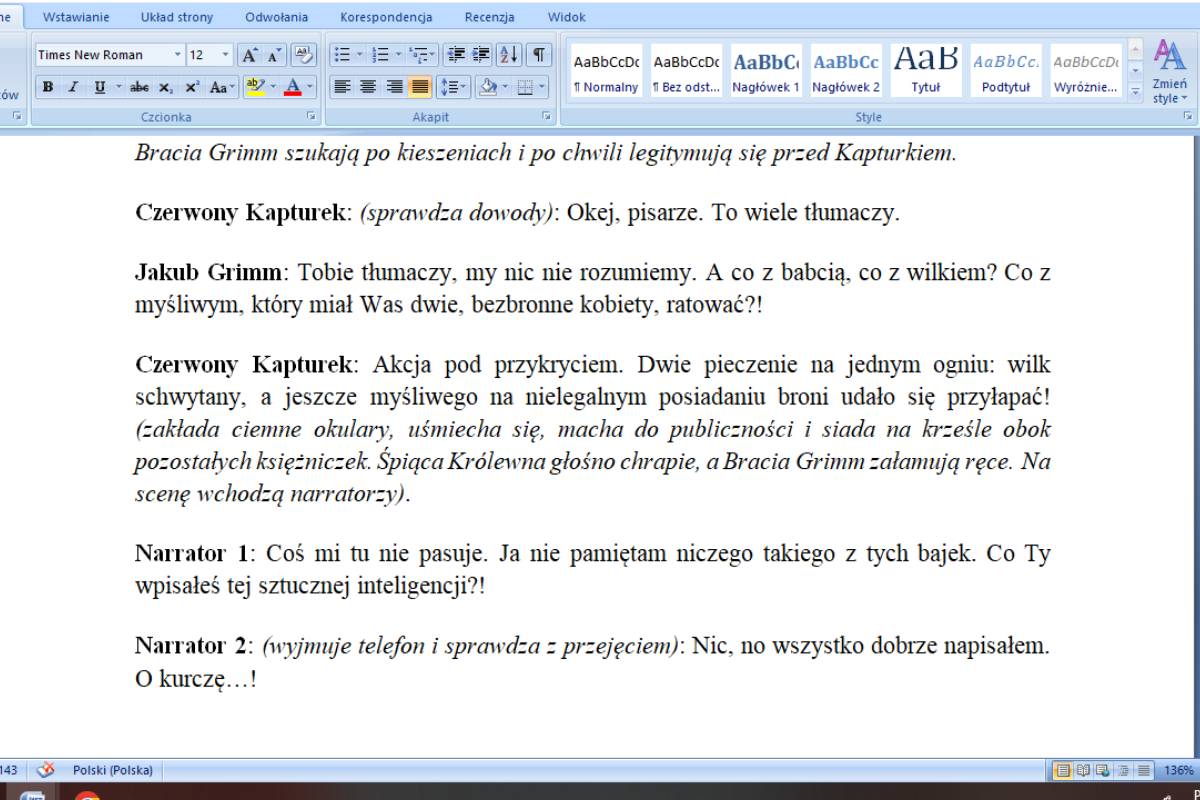
Task: Decrease paragraph indent icon
Action: point(456,55)
